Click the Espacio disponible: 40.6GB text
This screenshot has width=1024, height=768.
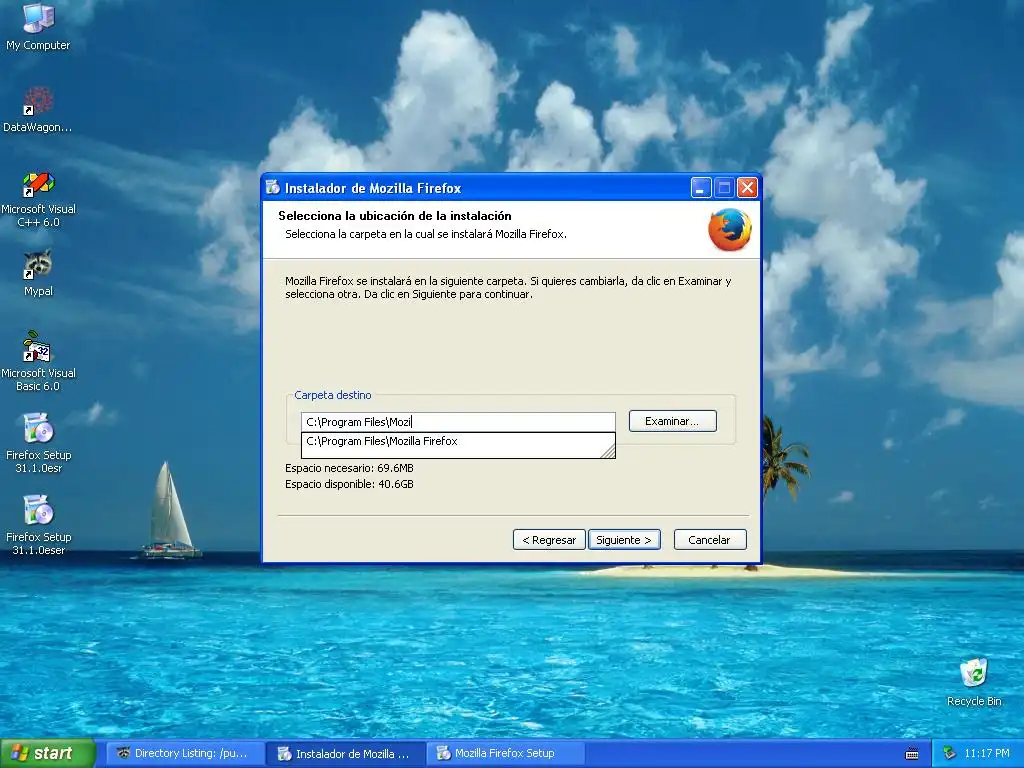(x=349, y=485)
